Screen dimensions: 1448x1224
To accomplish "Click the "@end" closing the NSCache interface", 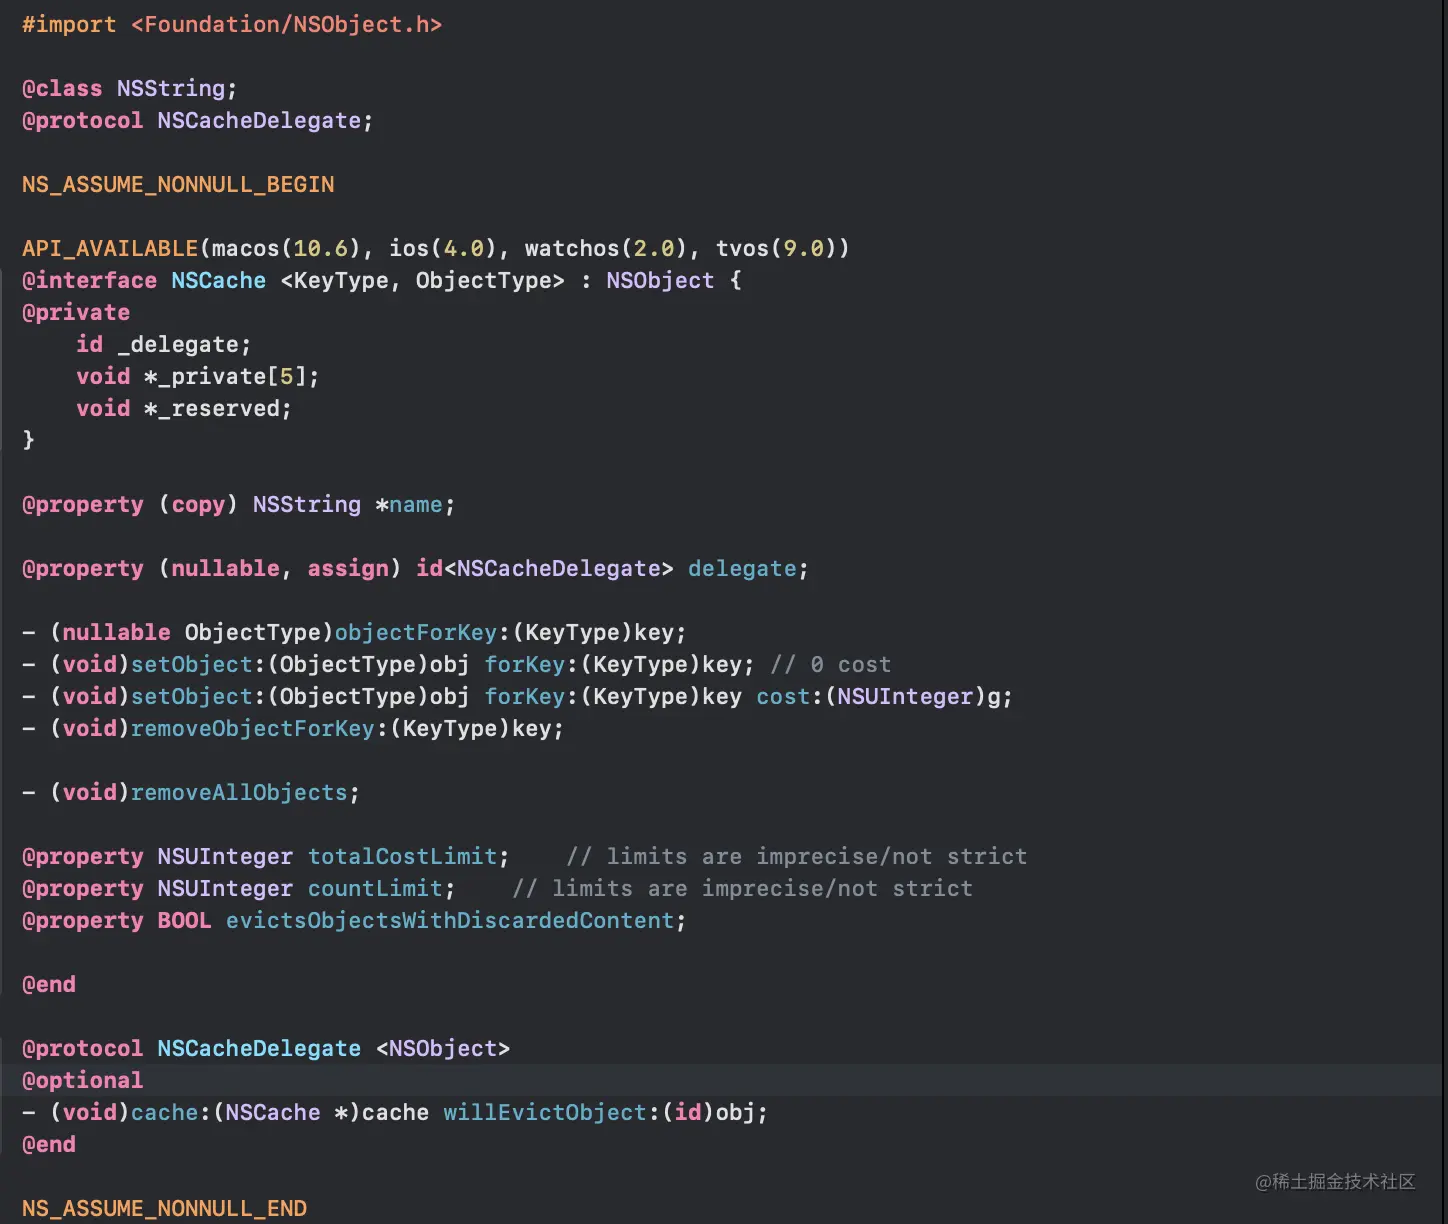I will pos(49,984).
